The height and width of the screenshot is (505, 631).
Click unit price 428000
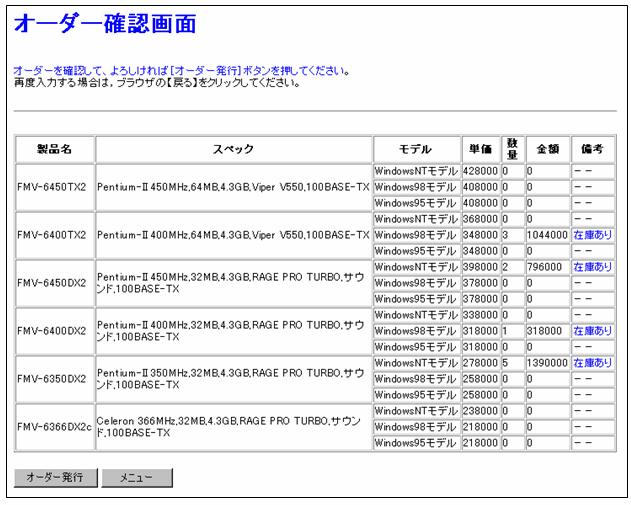tap(480, 171)
